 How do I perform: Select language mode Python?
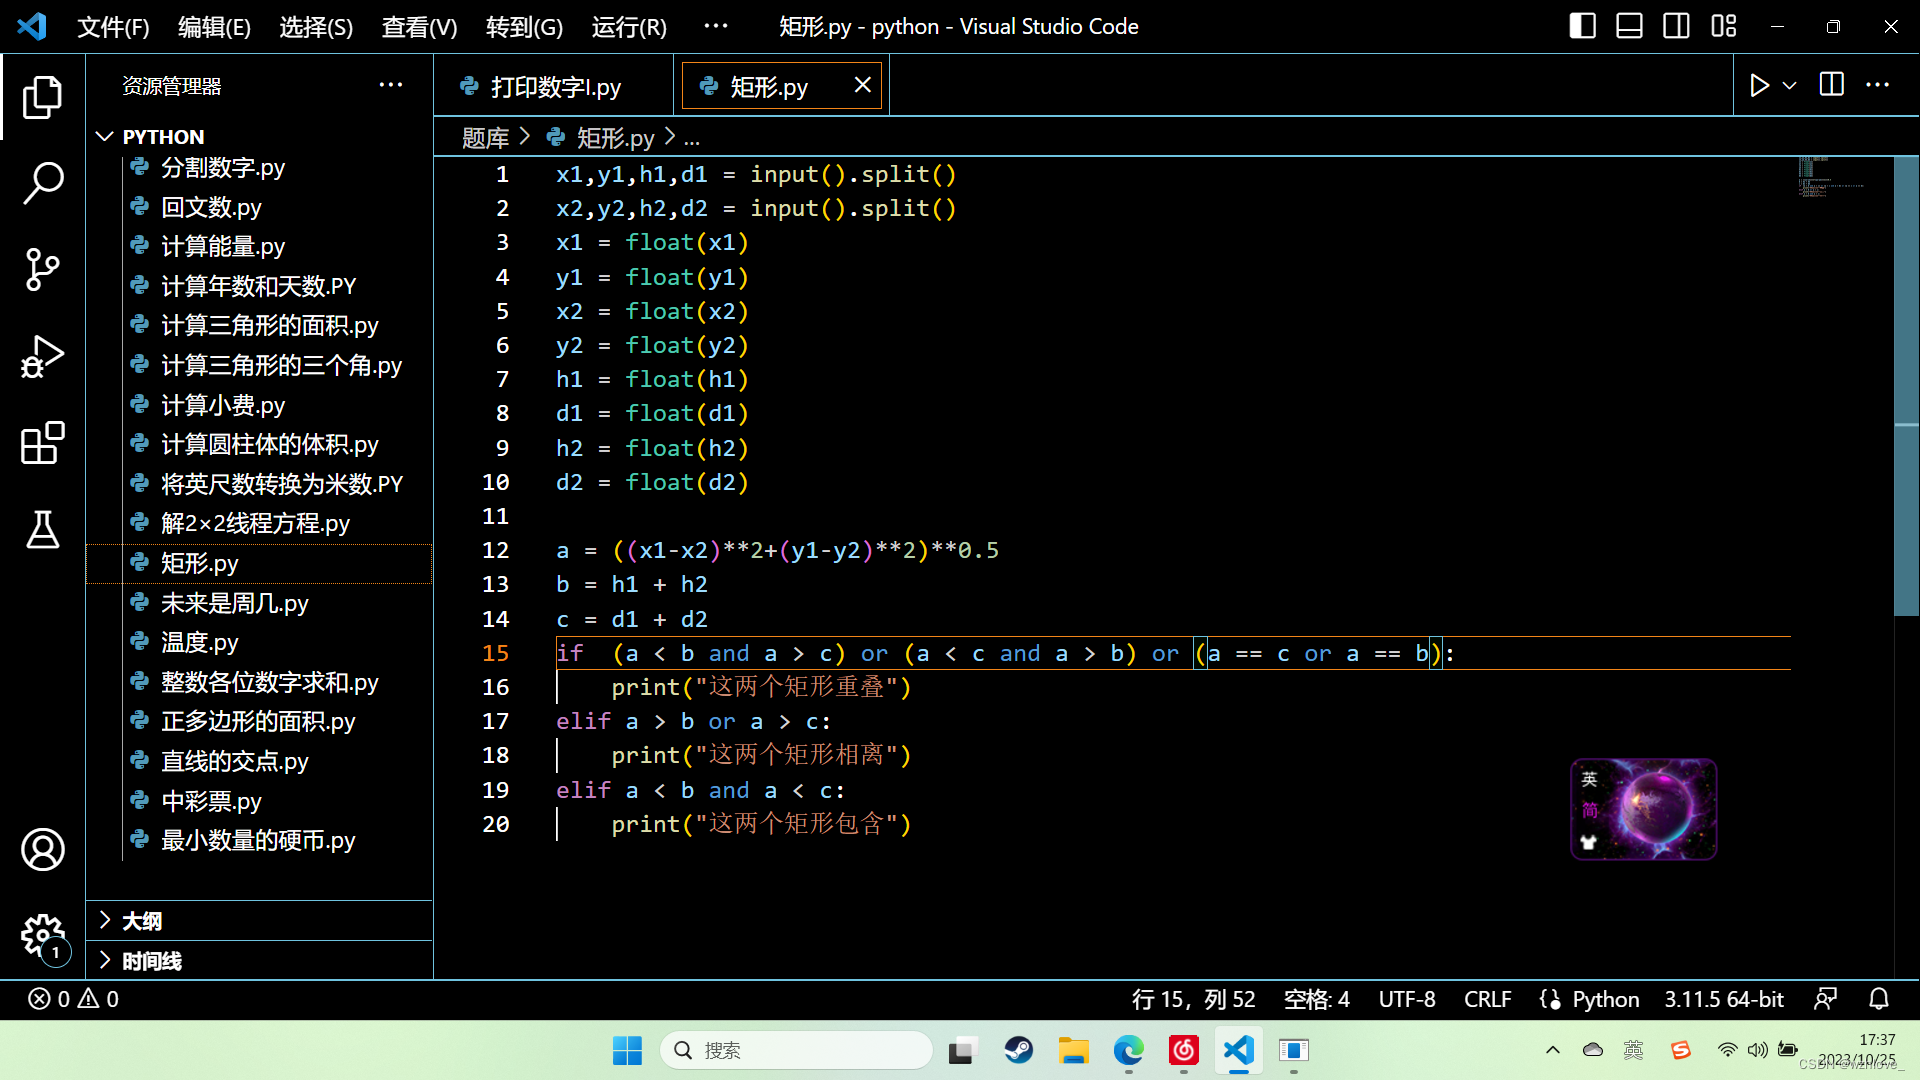point(1605,999)
